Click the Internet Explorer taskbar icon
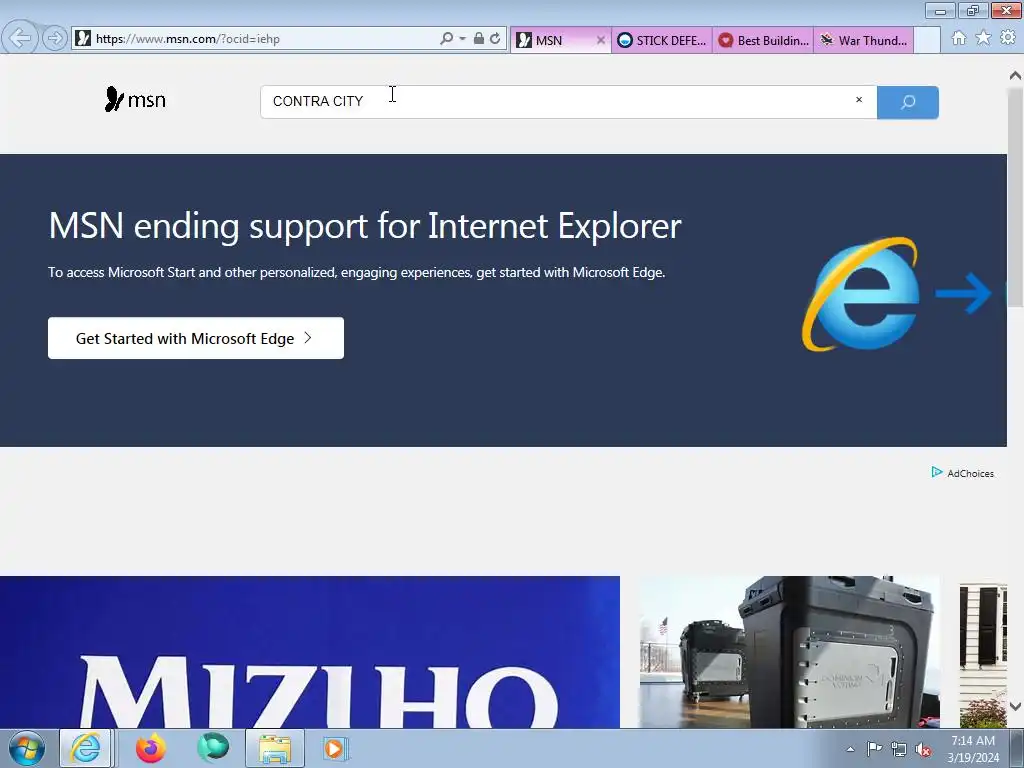Viewport: 1024px width, 768px height. tap(86, 748)
